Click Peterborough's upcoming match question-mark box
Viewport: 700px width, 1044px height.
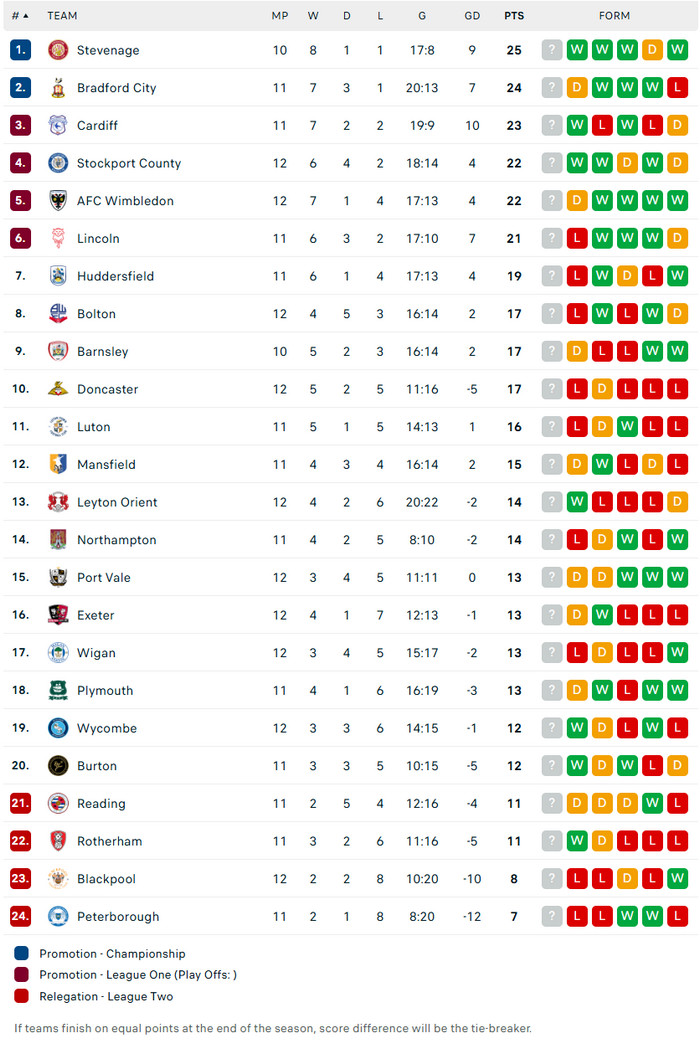(x=551, y=917)
